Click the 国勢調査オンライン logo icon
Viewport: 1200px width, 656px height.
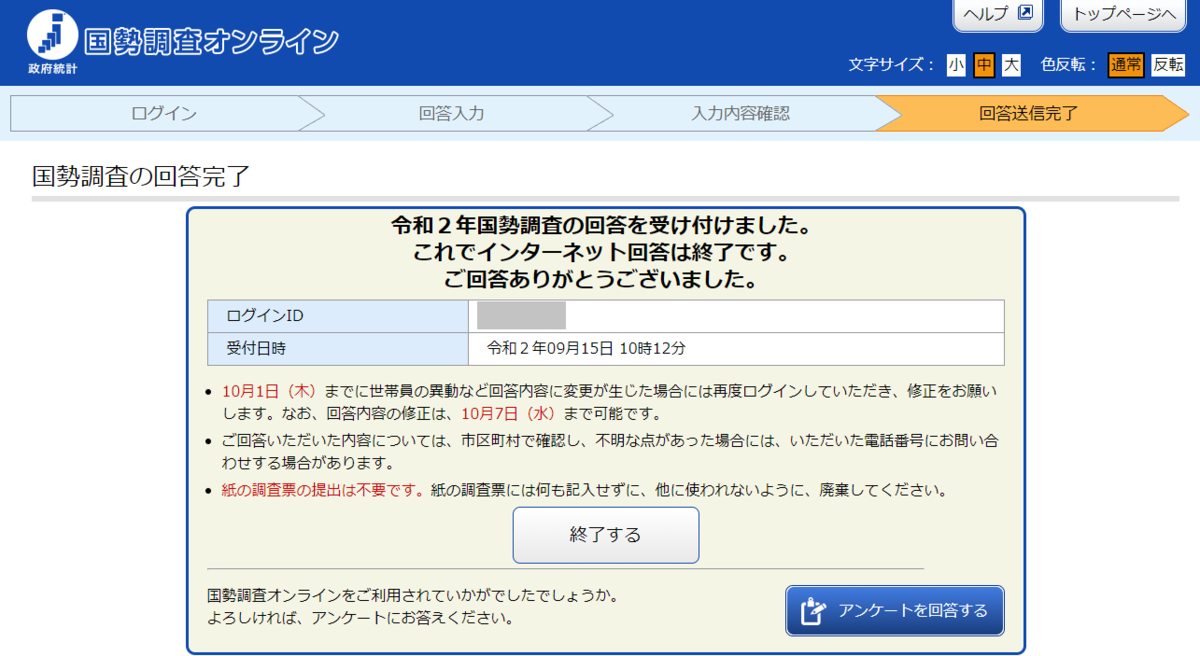pos(52,35)
